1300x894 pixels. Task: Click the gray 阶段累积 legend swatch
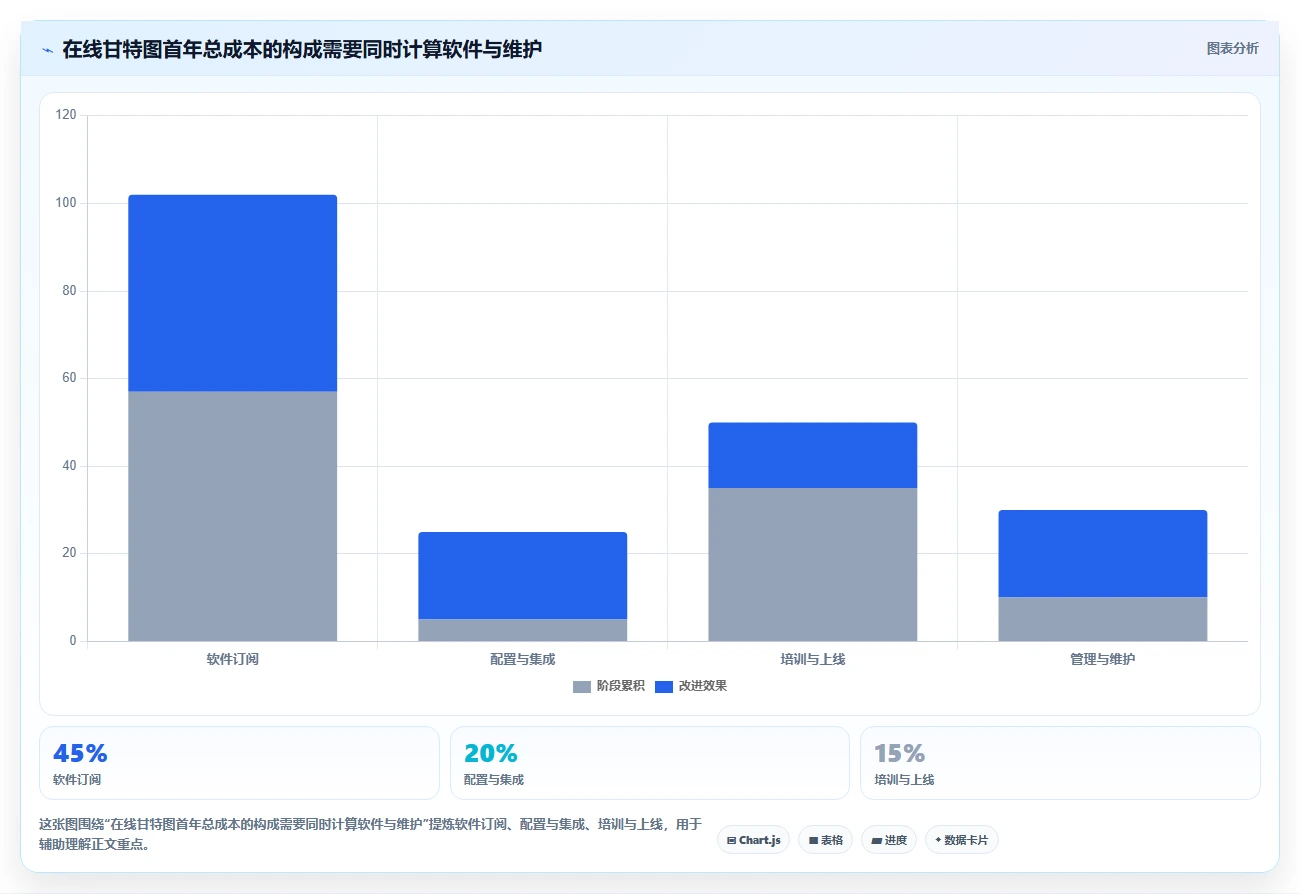coord(582,686)
